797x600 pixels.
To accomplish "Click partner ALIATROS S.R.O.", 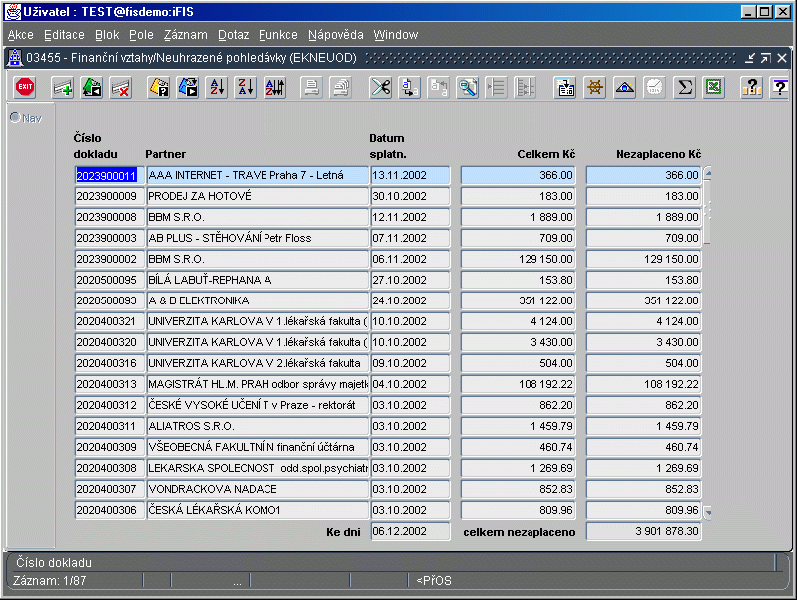I will coord(257,426).
